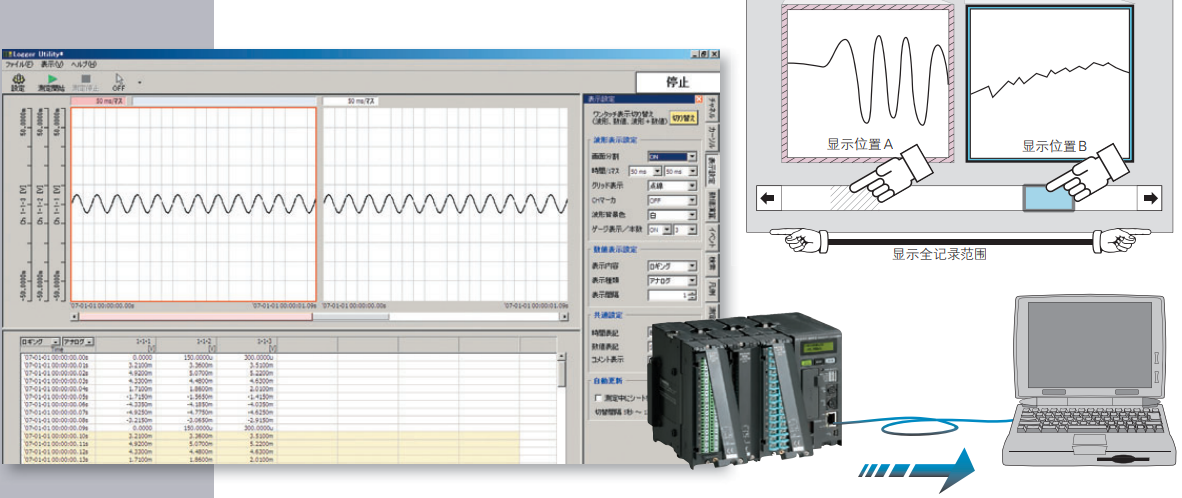Click the 显示位置 A waveform thumbnail
Image resolution: width=1182 pixels, height=498 pixels.
click(x=866, y=83)
